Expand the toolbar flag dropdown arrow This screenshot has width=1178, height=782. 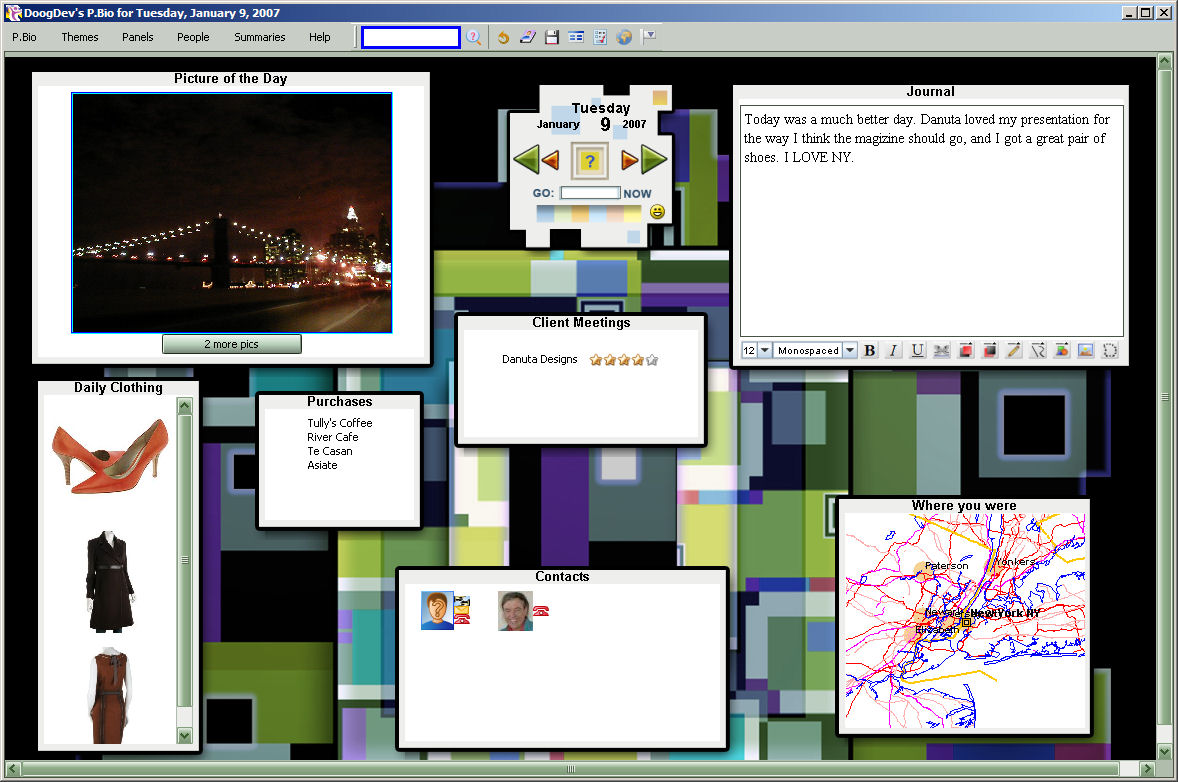tap(649, 36)
